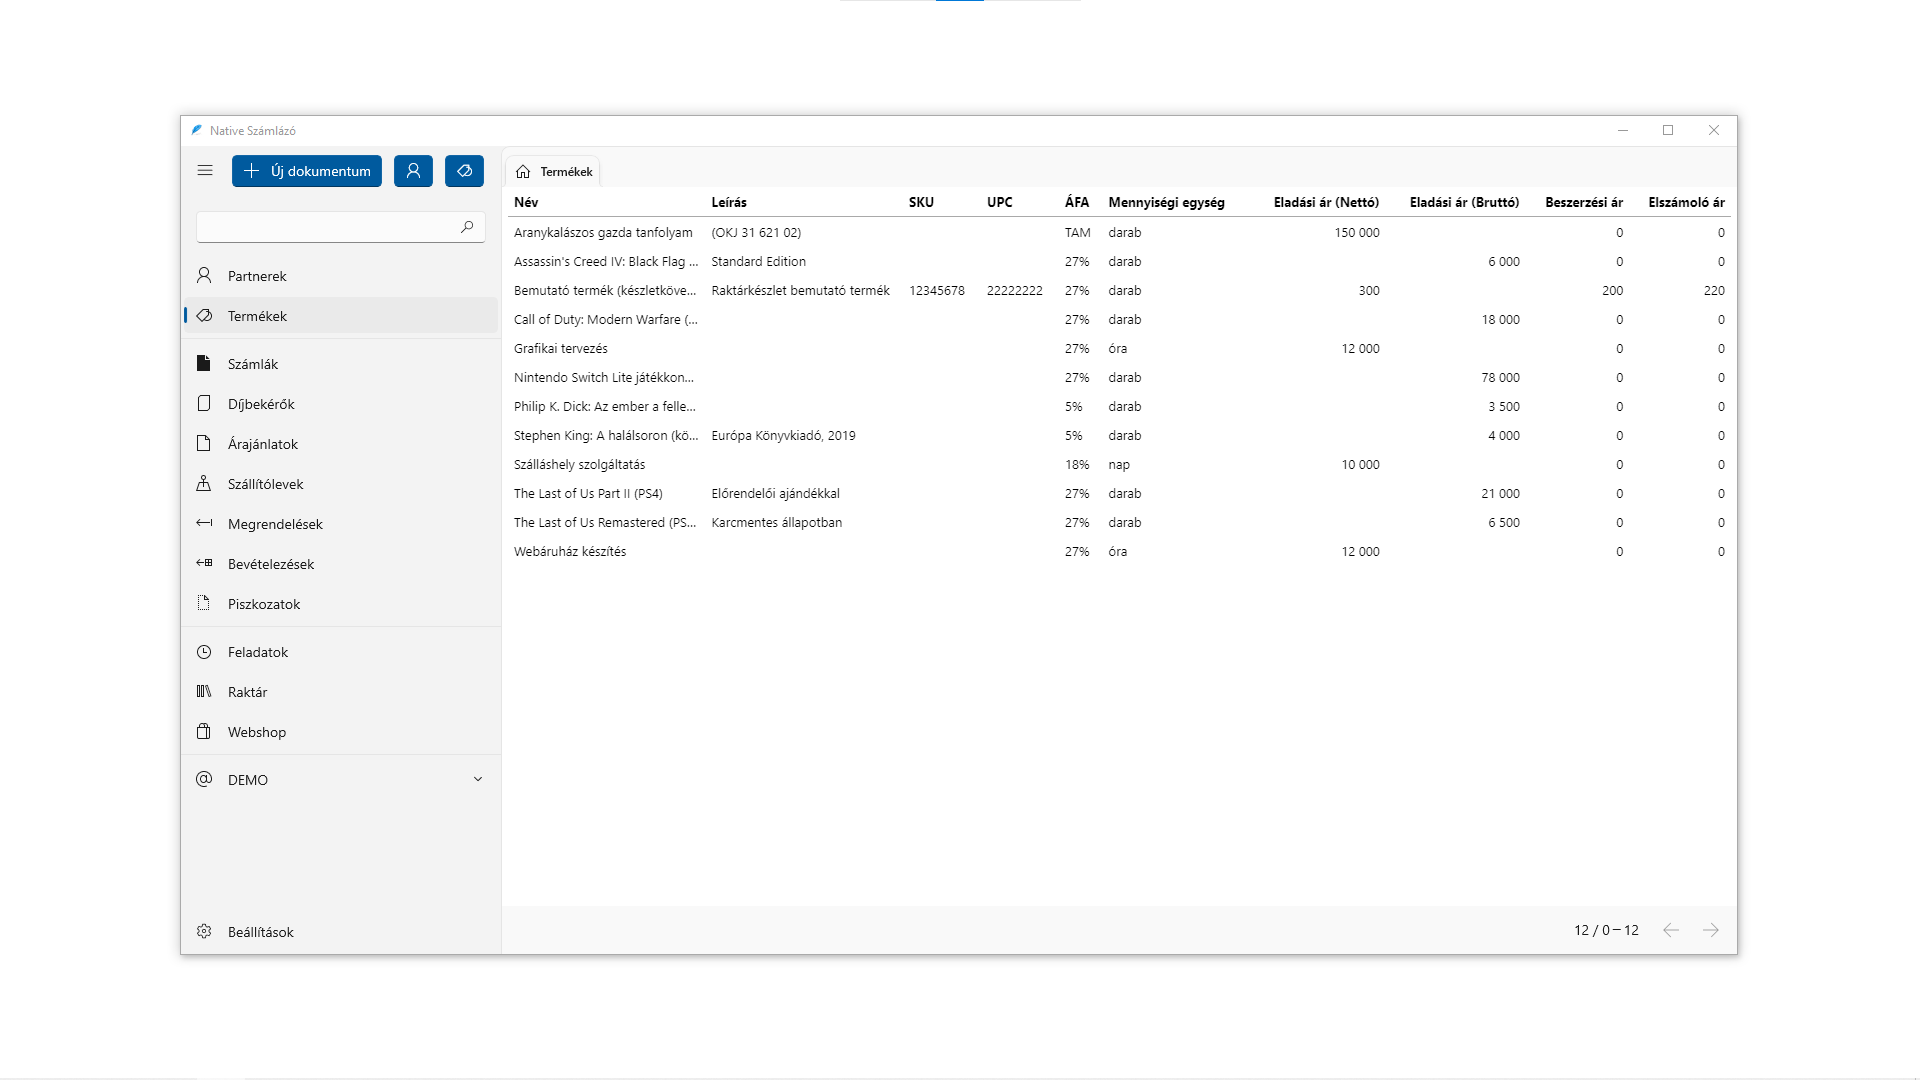The image size is (1920, 1080).
Task: Open Megrendelések via the arrow icon
Action: tap(204, 523)
